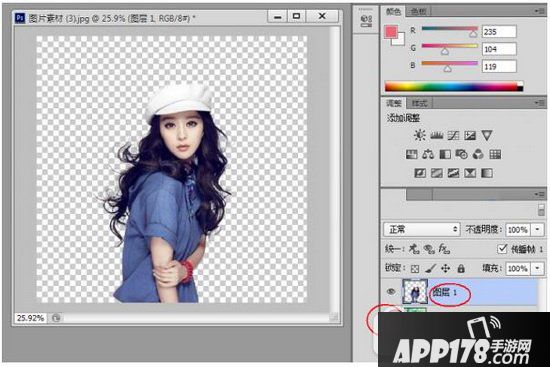Toggle lock position for the layer
Image resolution: width=550 pixels, height=367 pixels.
pyautogui.click(x=445, y=269)
